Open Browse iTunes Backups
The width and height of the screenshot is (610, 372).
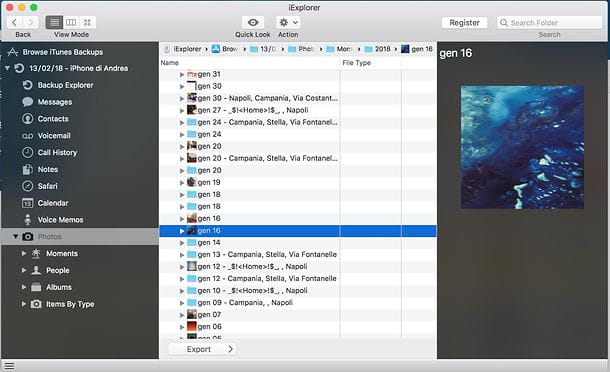pyautogui.click(x=62, y=52)
